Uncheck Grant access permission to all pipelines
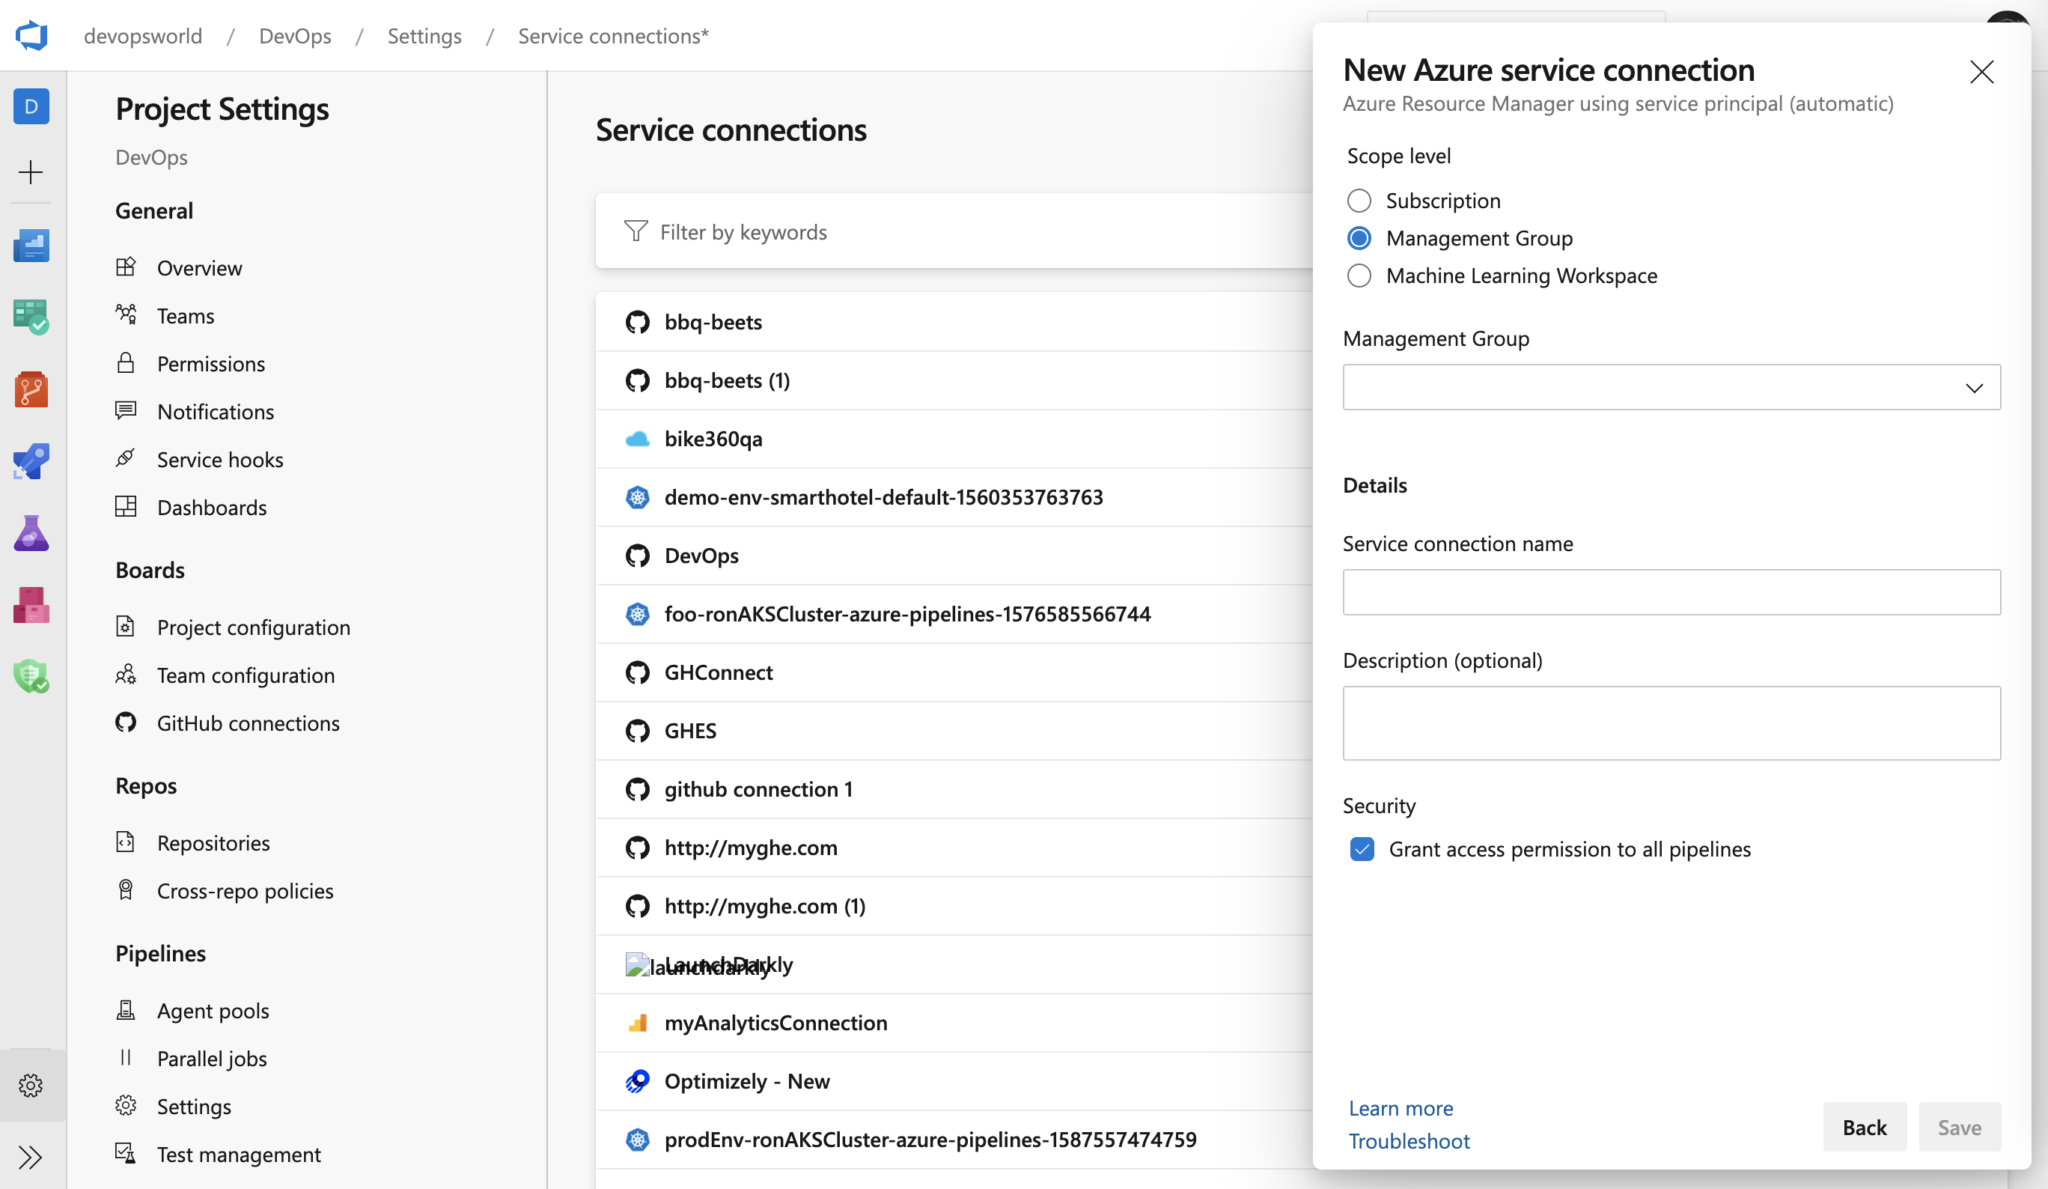The image size is (2048, 1189). point(1362,849)
